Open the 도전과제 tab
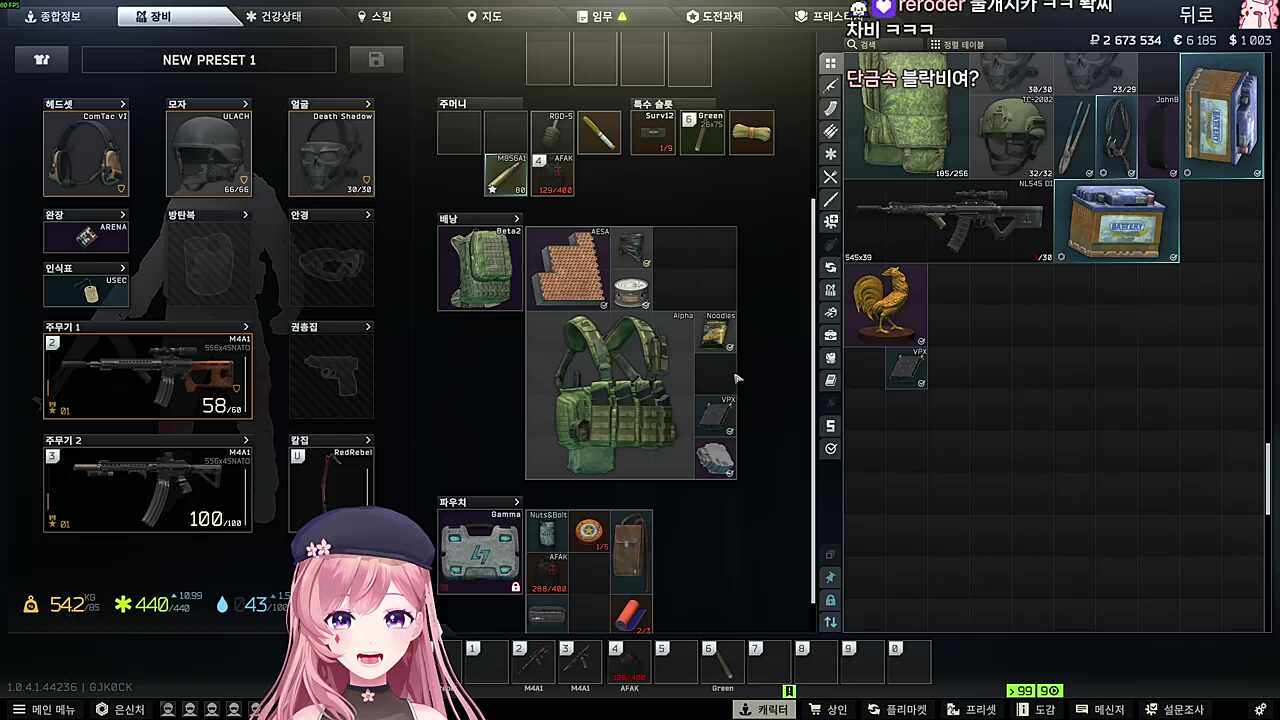This screenshot has height=720, width=1280. (715, 17)
